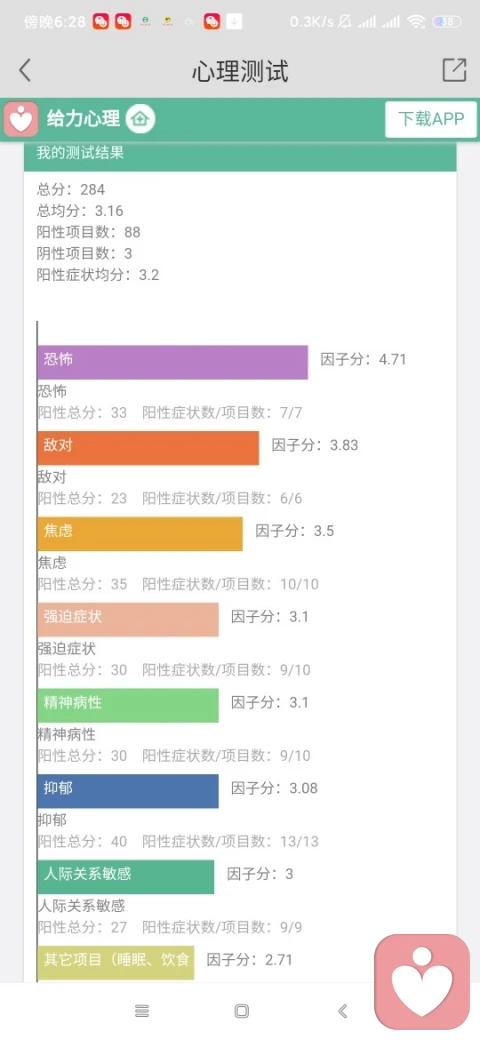The height and width of the screenshot is (1040, 480).
Task: Tap the yellow 焦虑 factor bar
Action: click(x=140, y=533)
